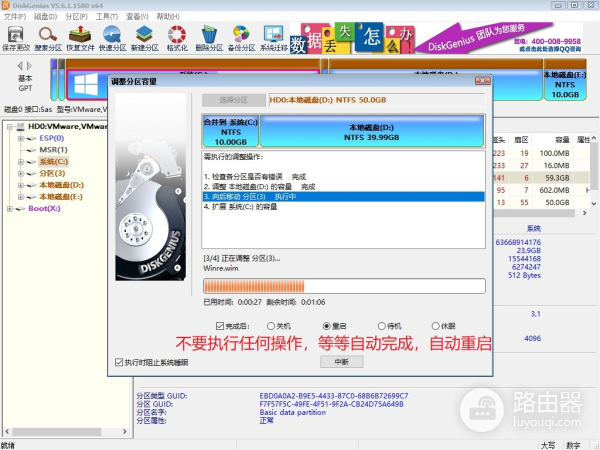Click right arrow of tree horizontal scrollbar
The height and width of the screenshot is (450, 600).
(125, 431)
